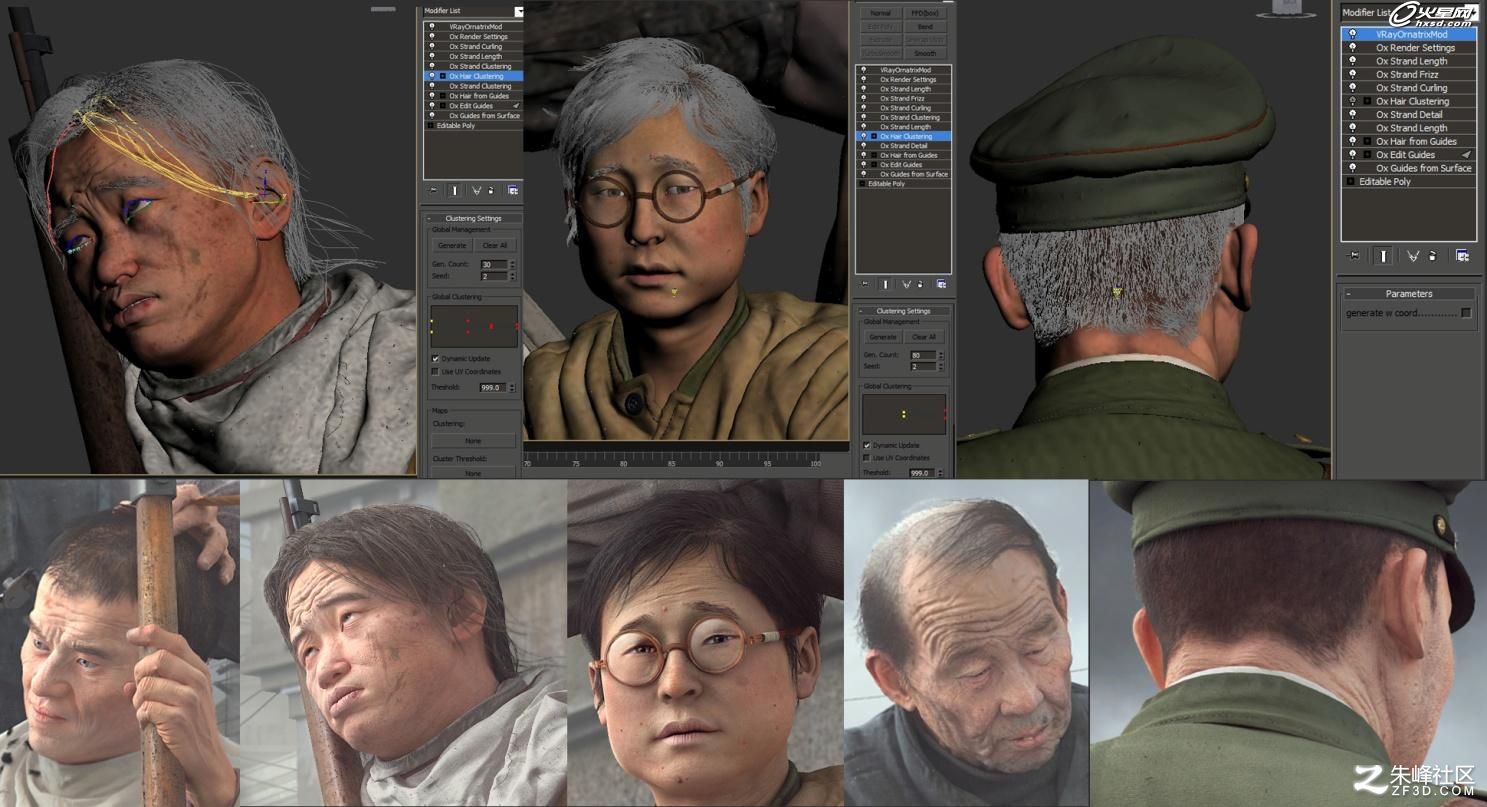Remove modifier from stack in left panel
Image resolution: width=1487 pixels, height=807 pixels.
pos(491,189)
